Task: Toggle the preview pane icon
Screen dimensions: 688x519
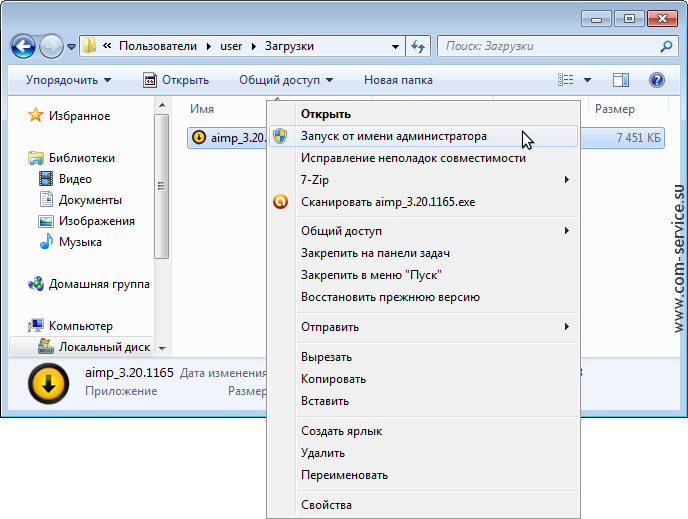Action: pyautogui.click(x=620, y=80)
